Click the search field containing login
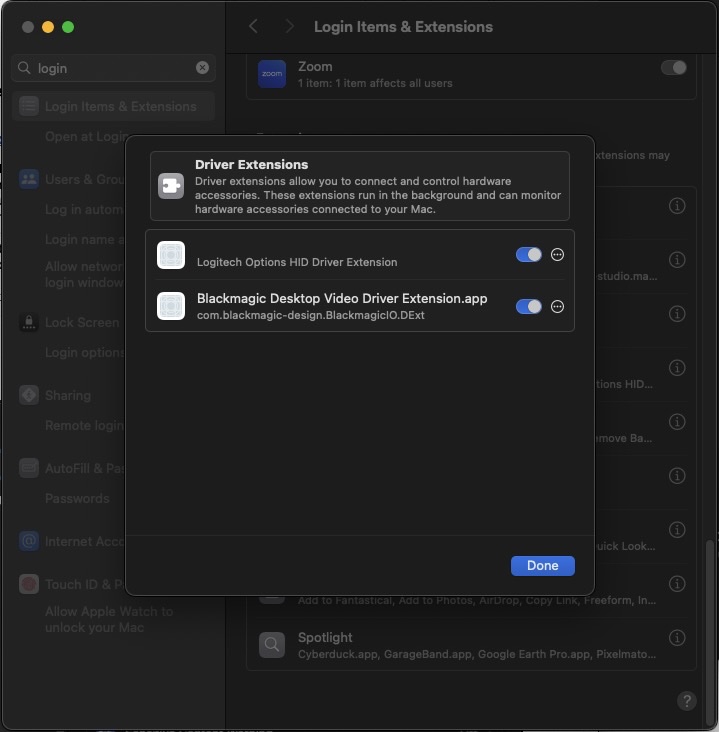This screenshot has height=732, width=719. tap(113, 68)
